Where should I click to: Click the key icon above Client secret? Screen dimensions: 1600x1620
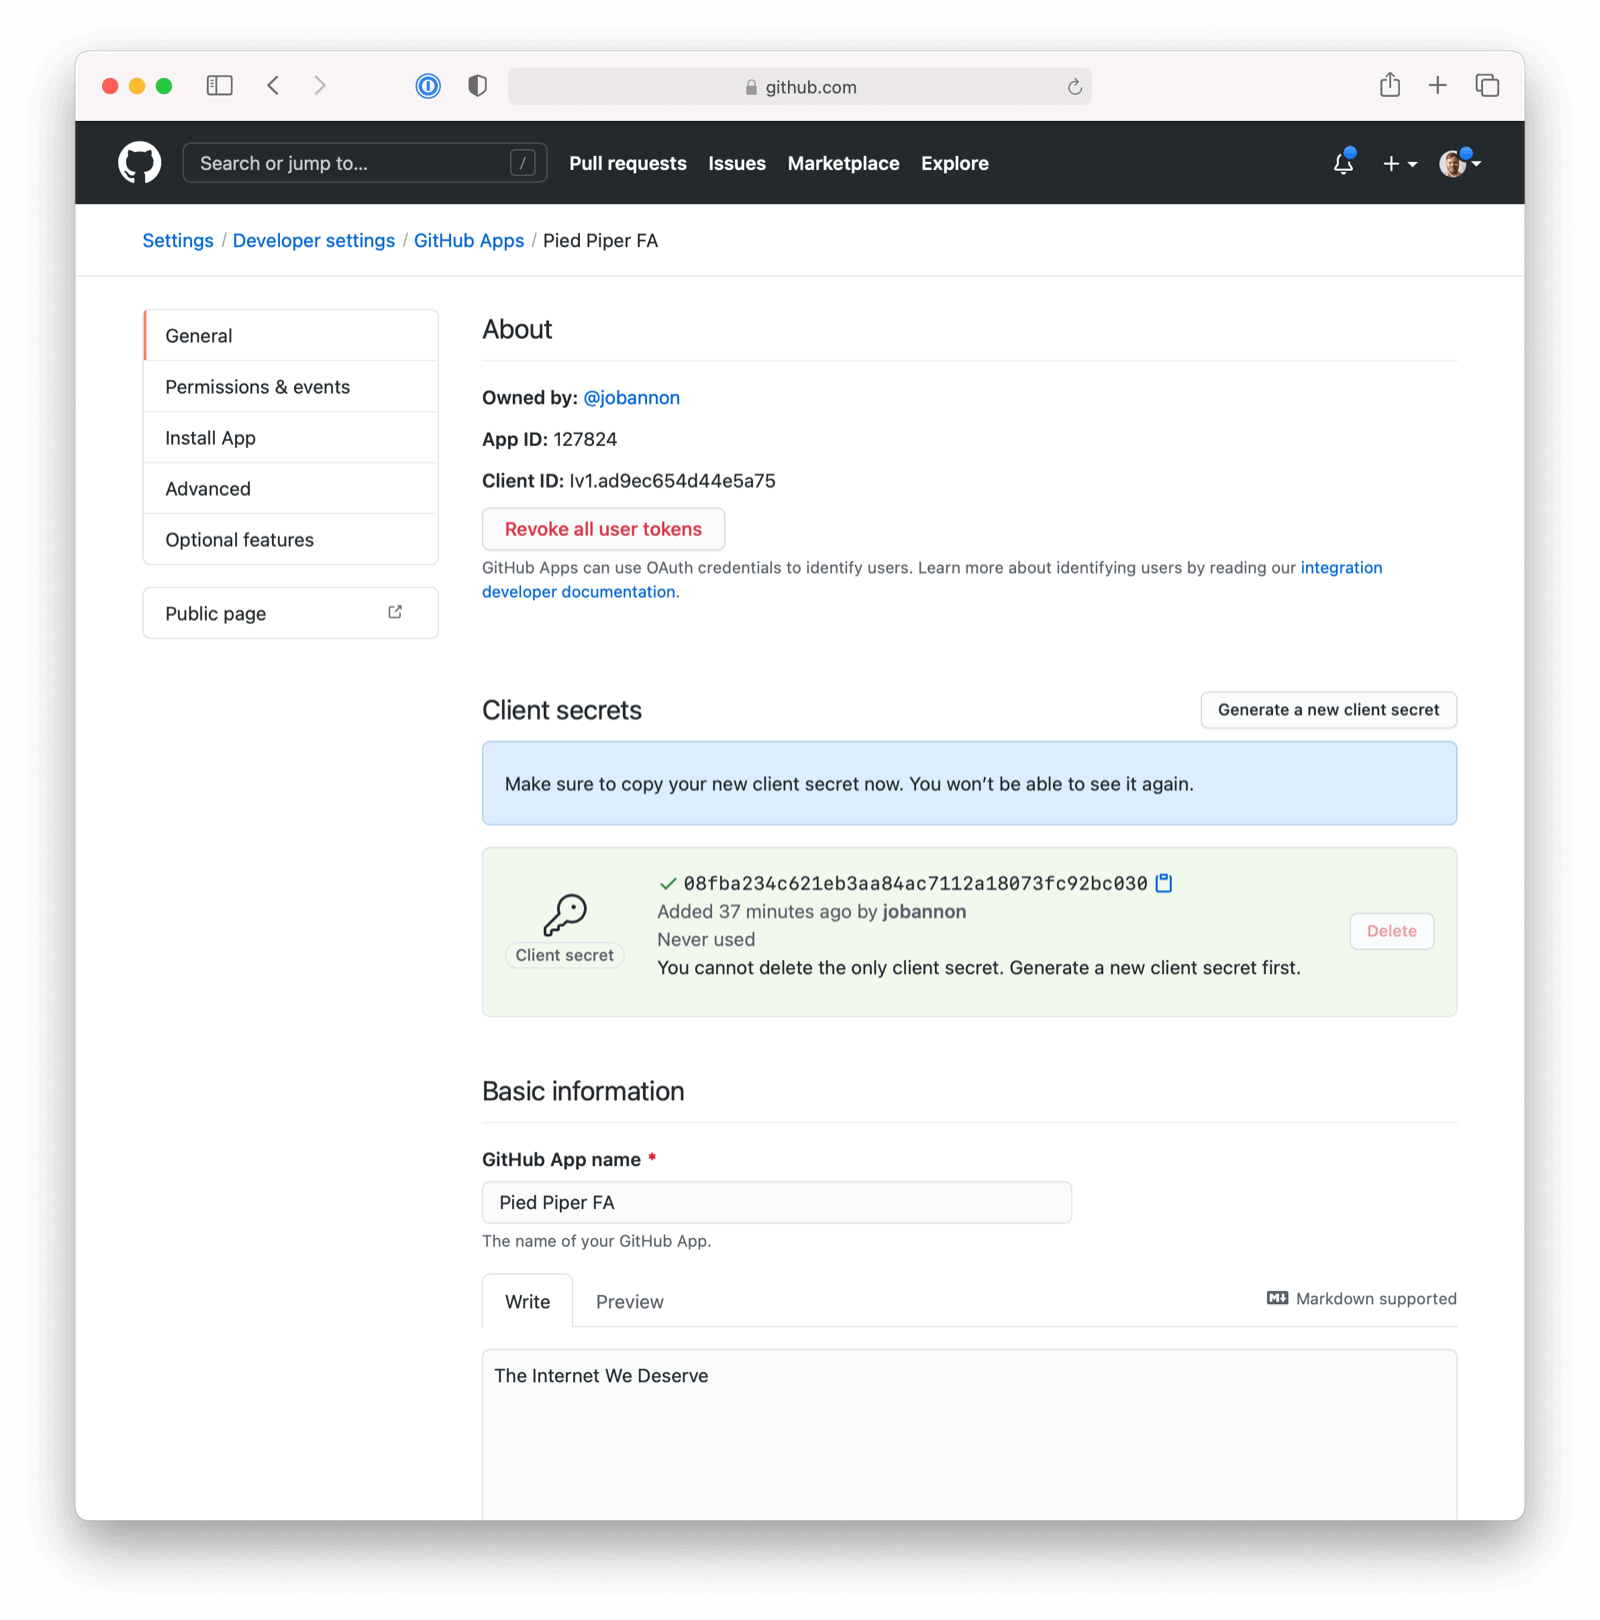(x=565, y=914)
